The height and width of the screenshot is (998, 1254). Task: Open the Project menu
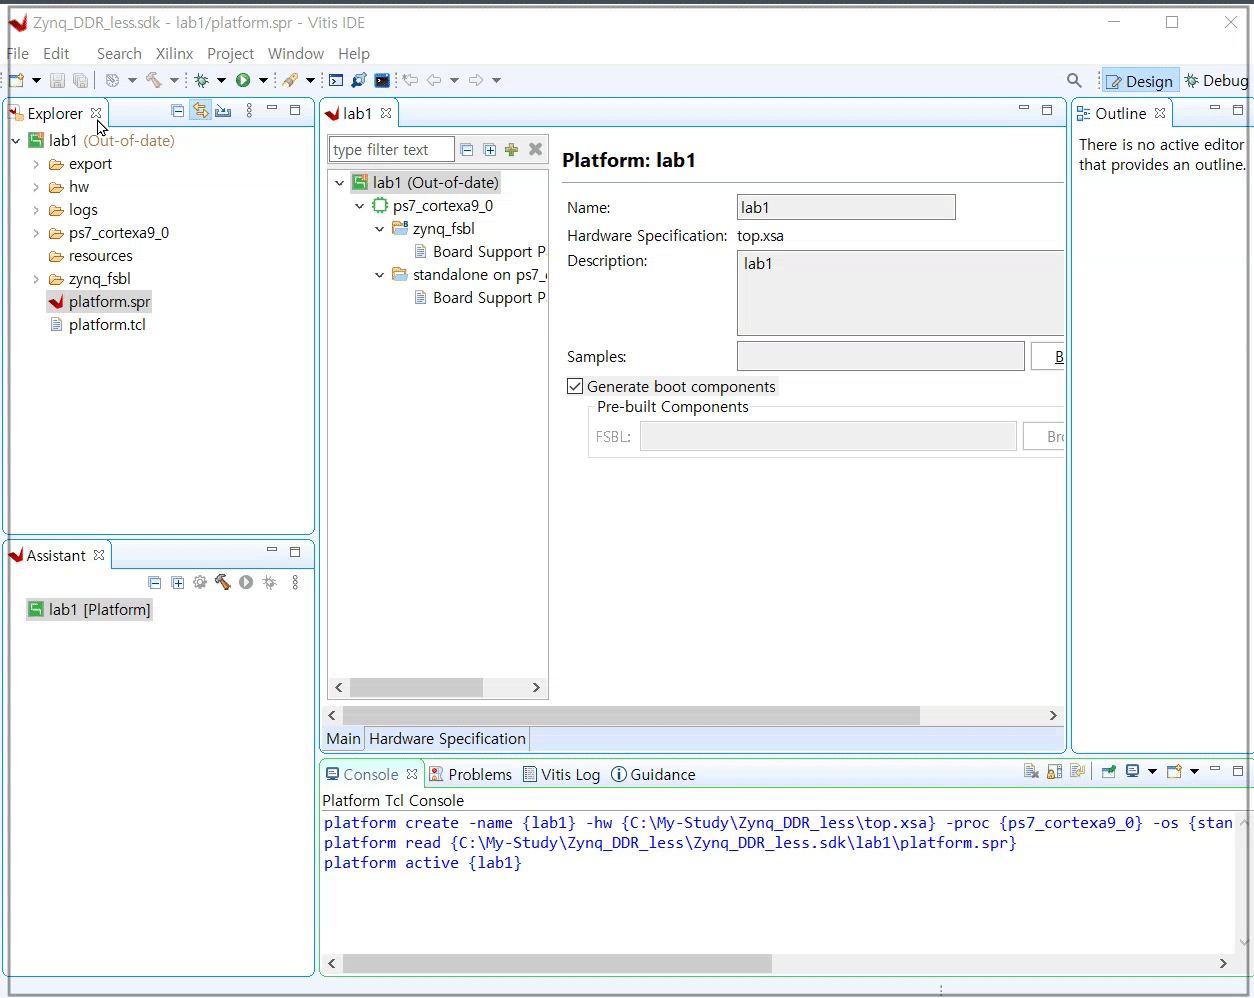[x=230, y=53]
